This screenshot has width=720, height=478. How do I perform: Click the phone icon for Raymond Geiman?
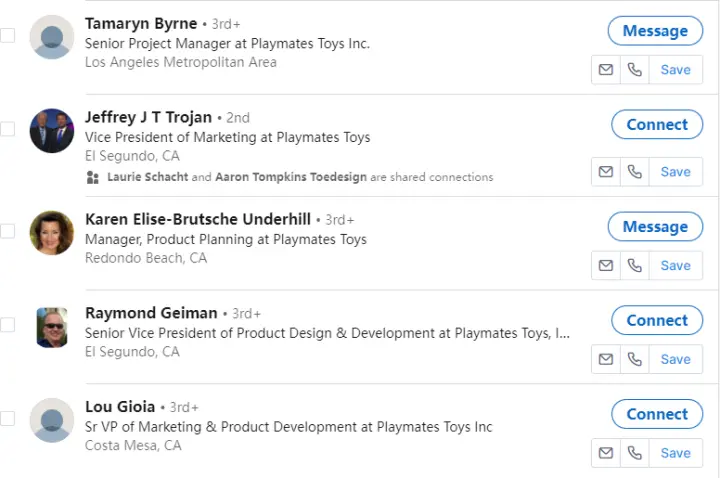click(x=634, y=359)
